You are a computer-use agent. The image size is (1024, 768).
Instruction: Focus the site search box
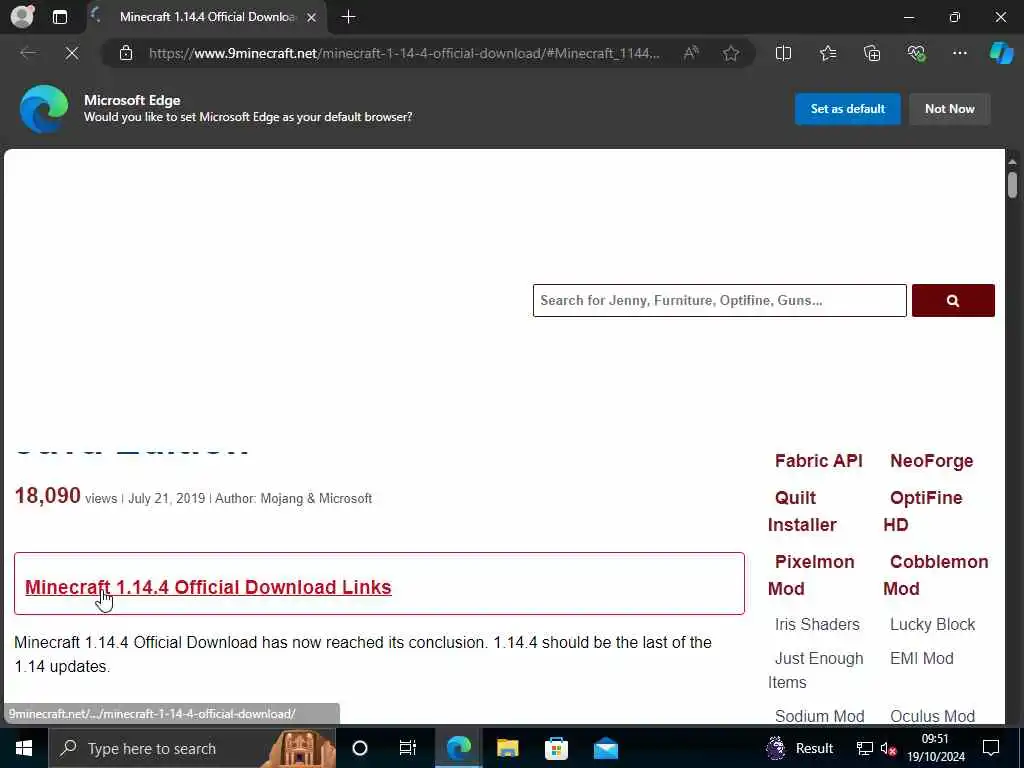tap(720, 300)
